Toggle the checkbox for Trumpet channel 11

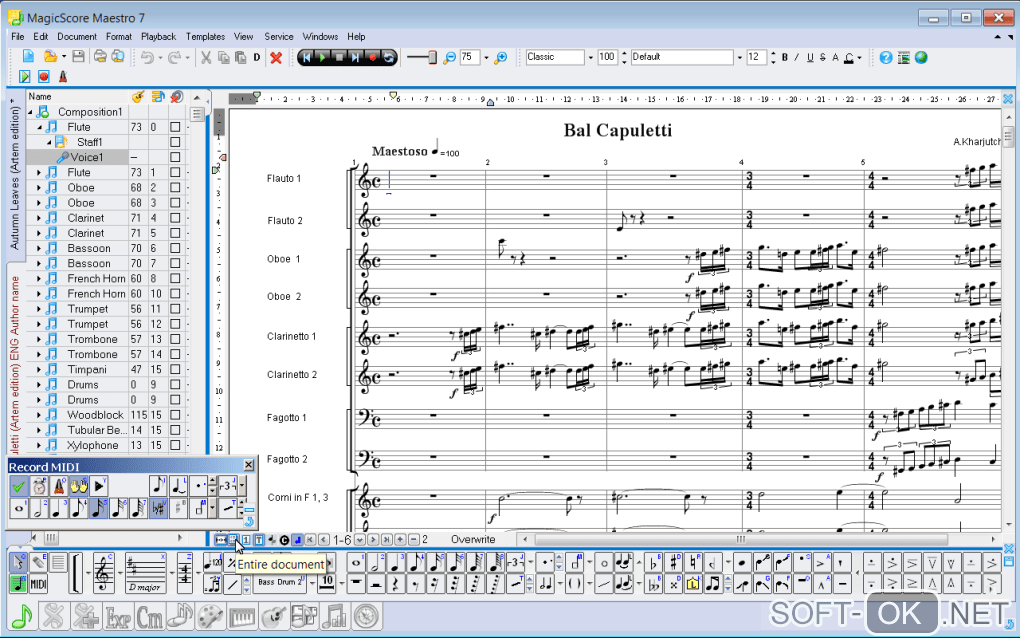[175, 309]
